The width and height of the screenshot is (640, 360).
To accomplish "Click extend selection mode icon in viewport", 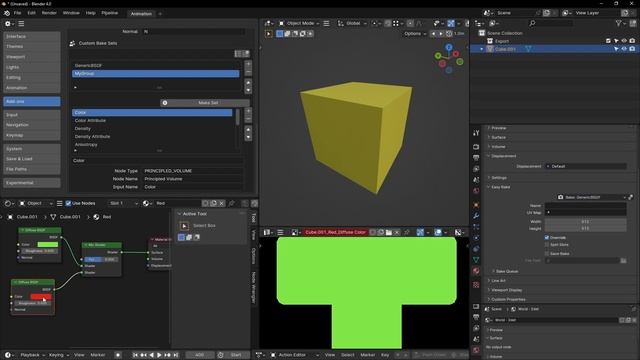I will pos(287,34).
